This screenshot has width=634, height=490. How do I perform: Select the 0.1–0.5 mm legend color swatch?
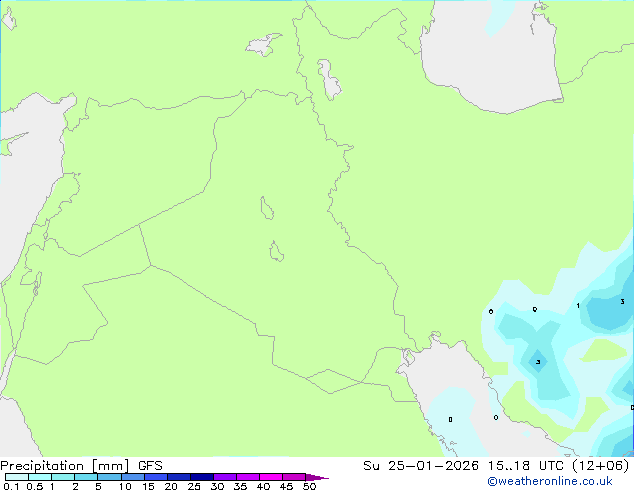pos(17,477)
